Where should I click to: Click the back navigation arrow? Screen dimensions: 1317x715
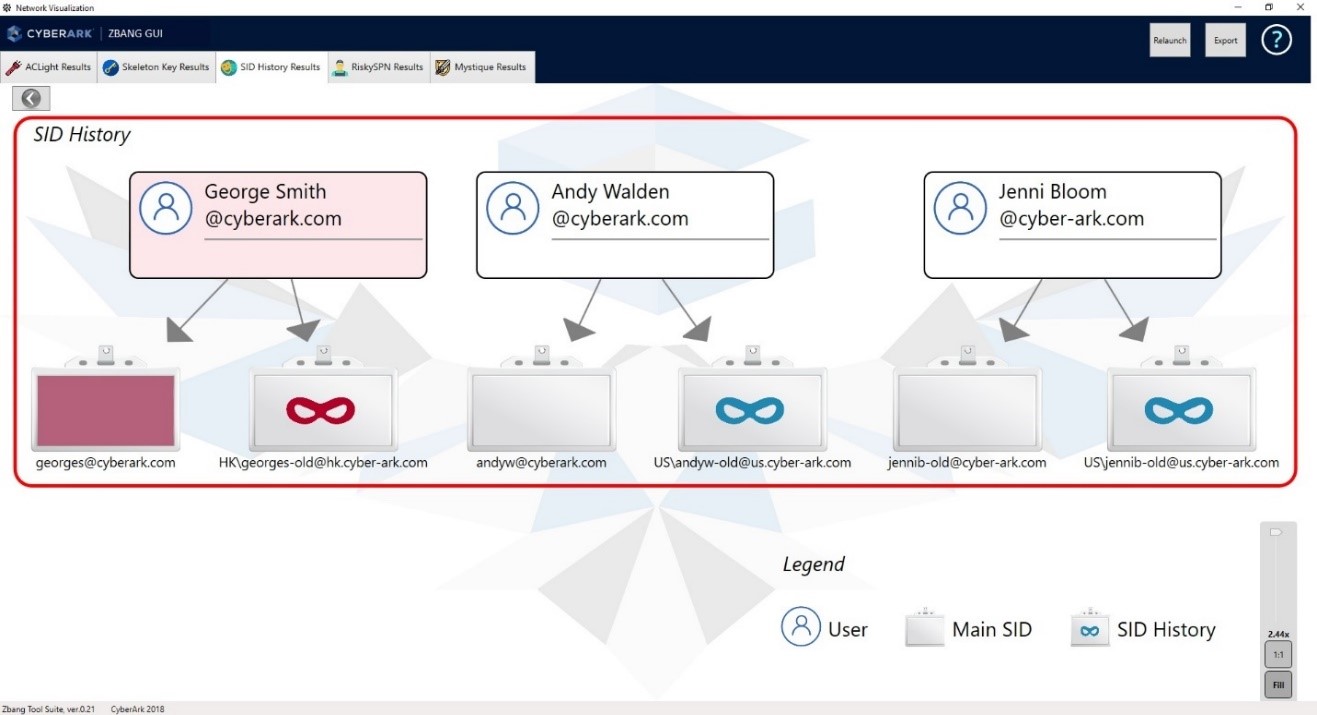(x=30, y=98)
